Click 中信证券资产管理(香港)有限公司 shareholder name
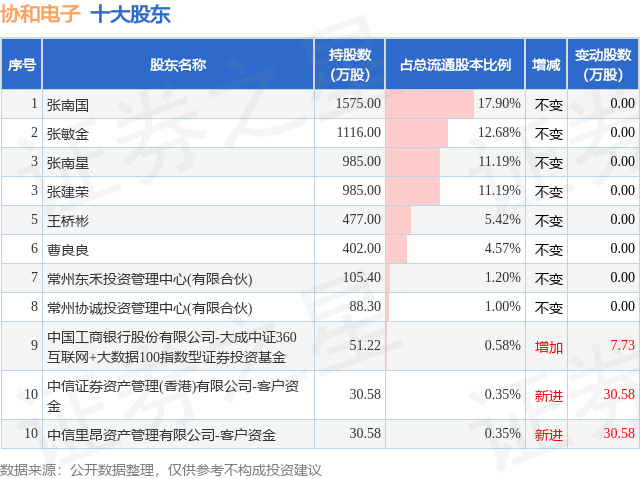The image size is (640, 479). pos(173,396)
